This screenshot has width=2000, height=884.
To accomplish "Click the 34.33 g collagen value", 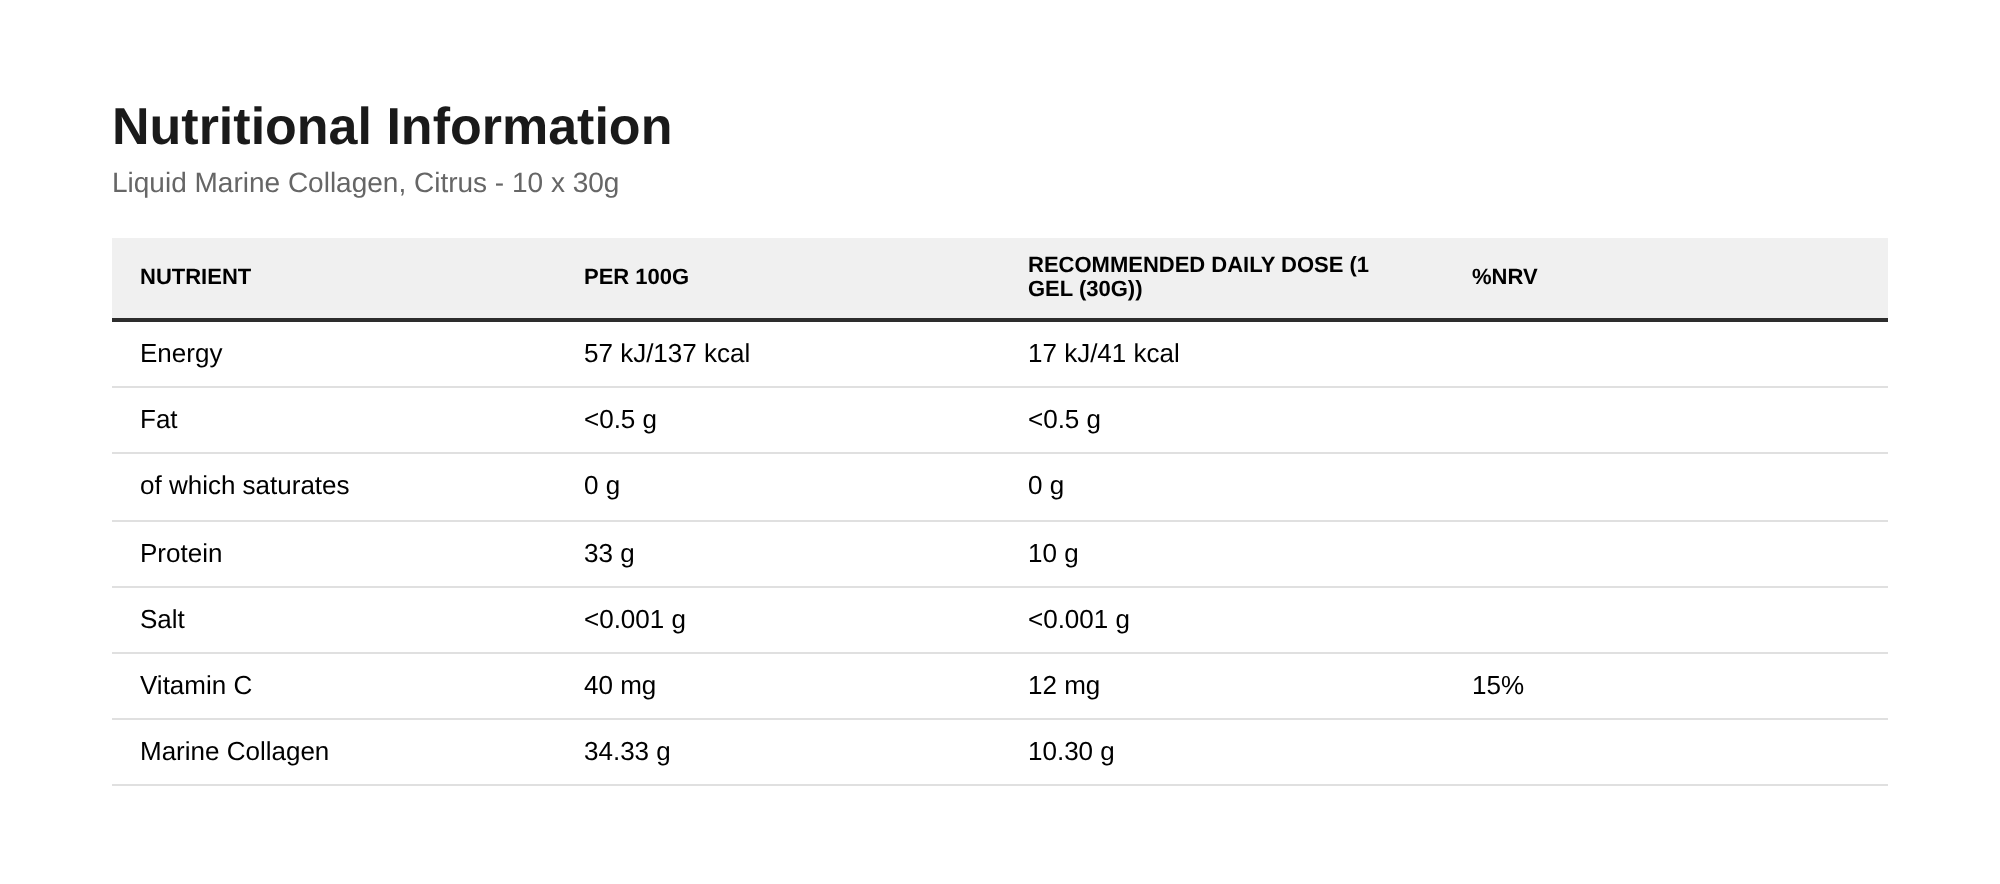I will pyautogui.click(x=627, y=752).
